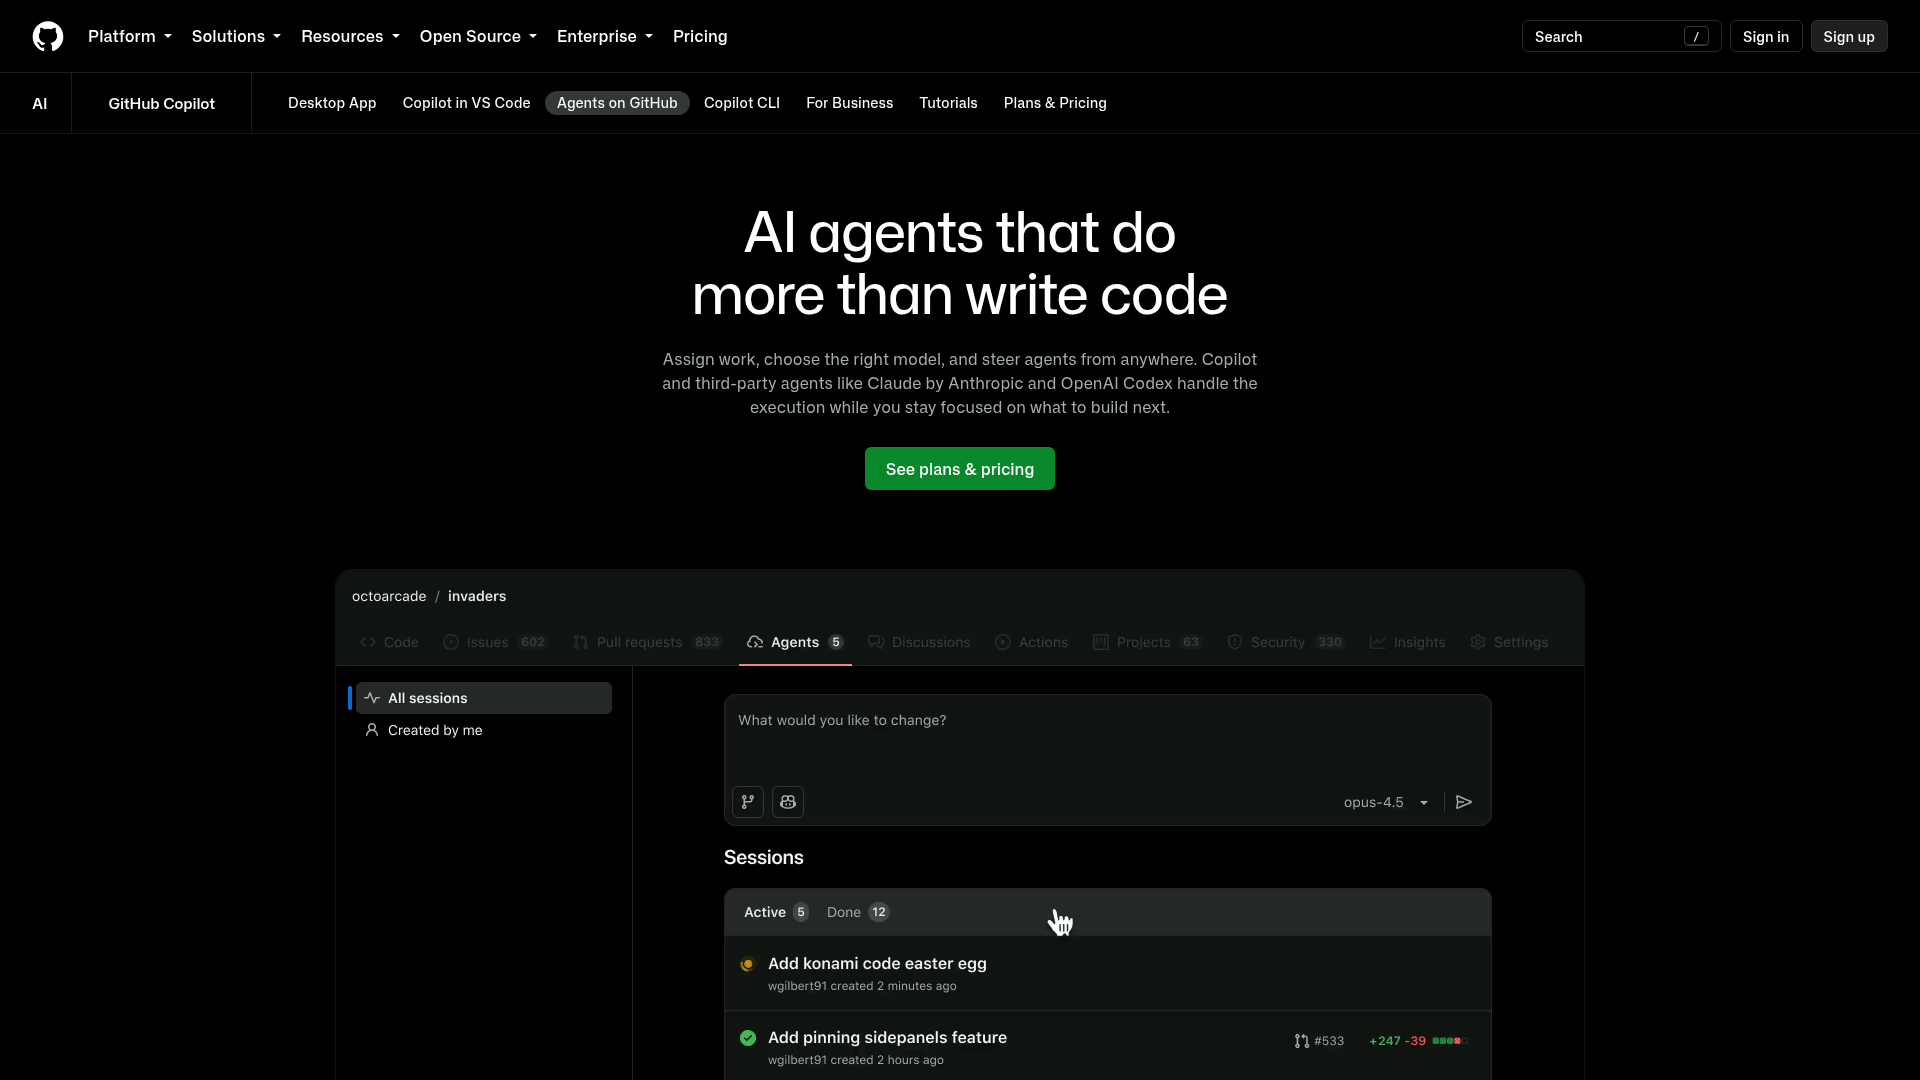The height and width of the screenshot is (1080, 1920).
Task: Click the All sessions pulse icon
Action: (372, 698)
